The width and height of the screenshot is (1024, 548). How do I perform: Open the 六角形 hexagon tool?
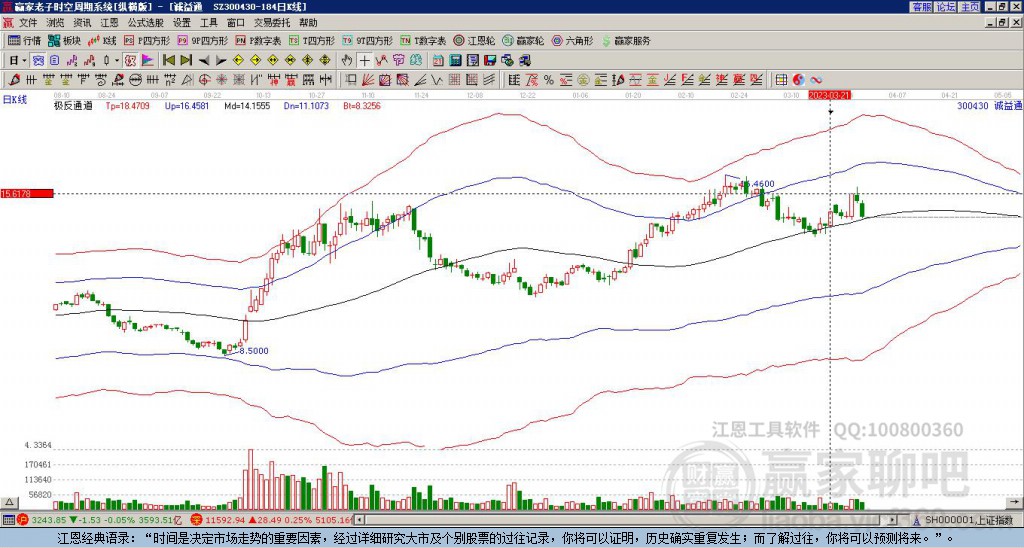572,40
